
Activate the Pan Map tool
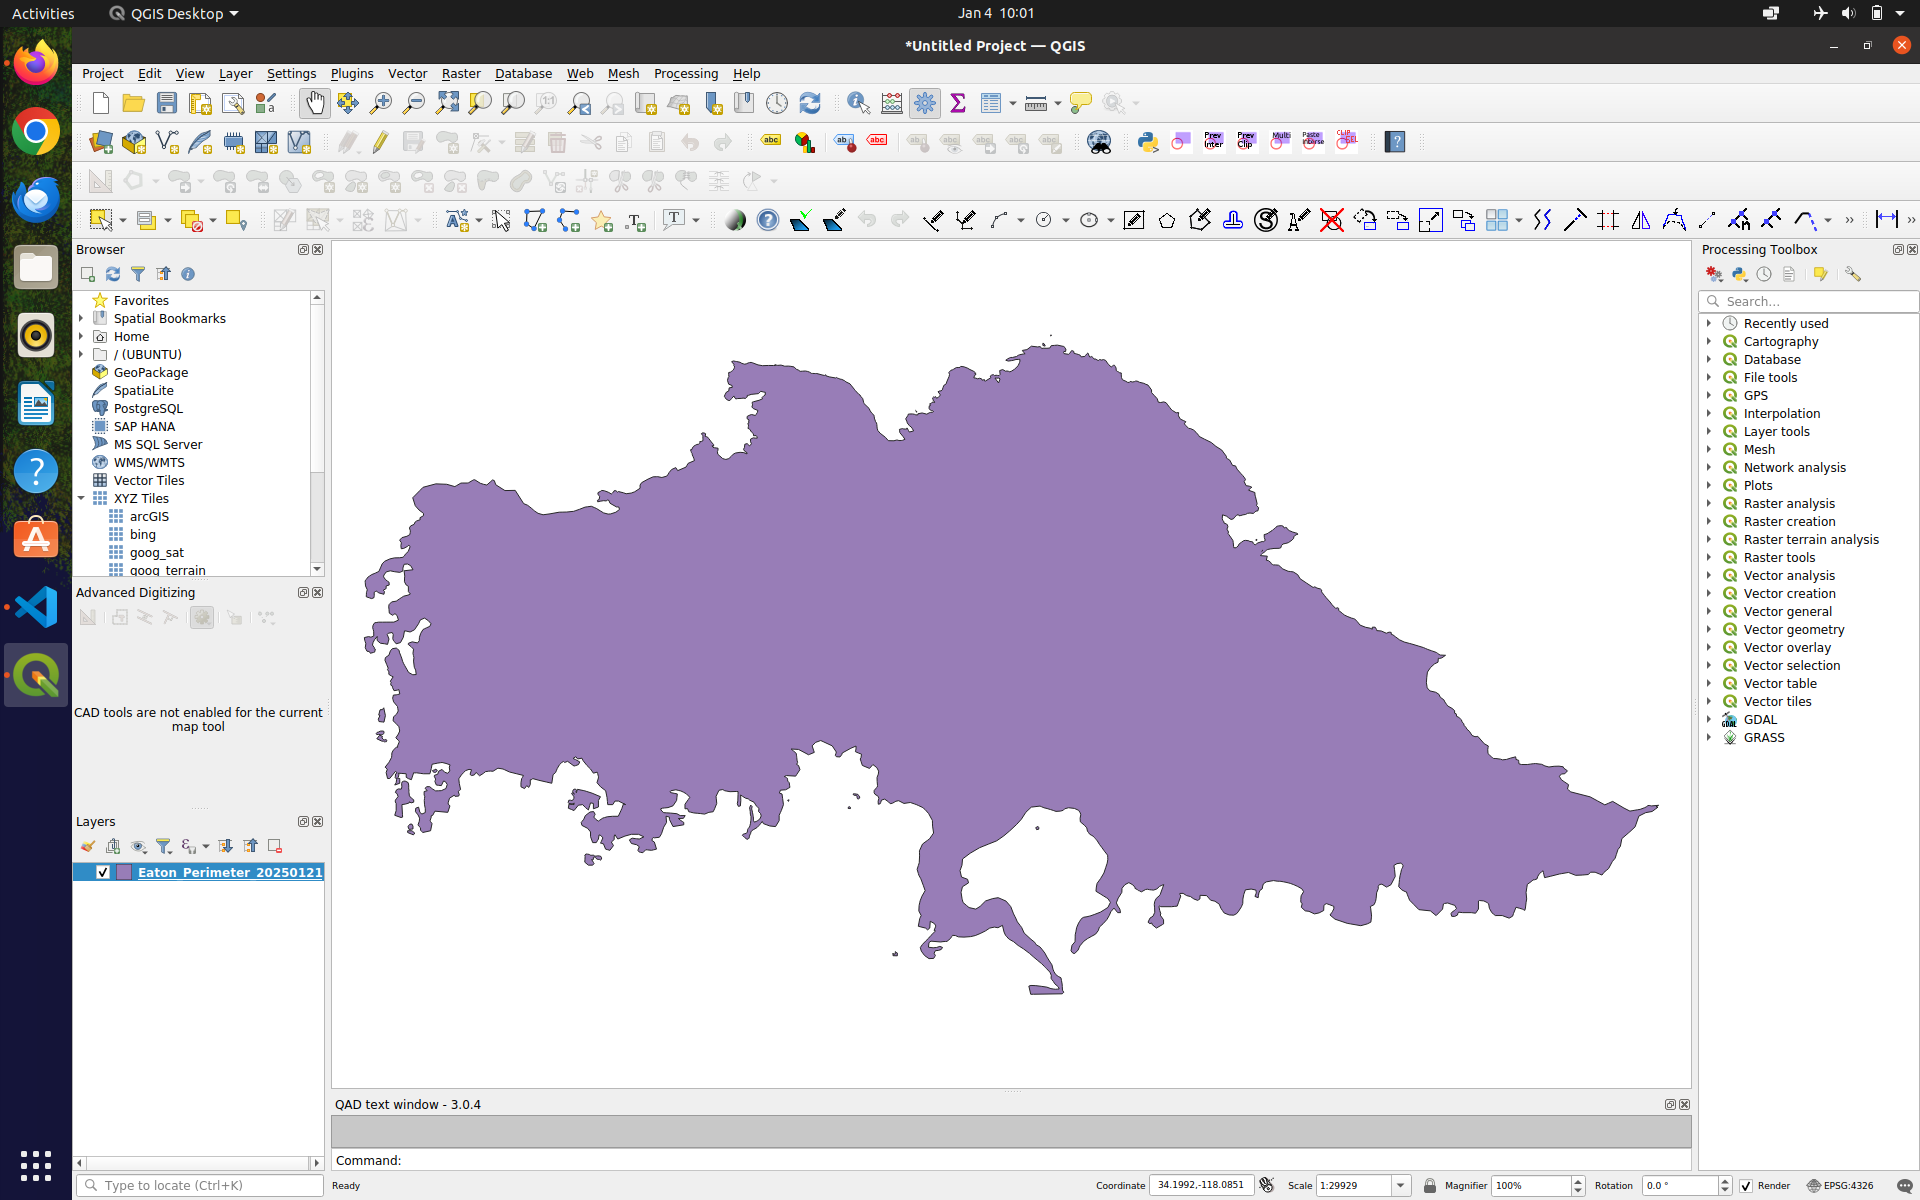[314, 103]
